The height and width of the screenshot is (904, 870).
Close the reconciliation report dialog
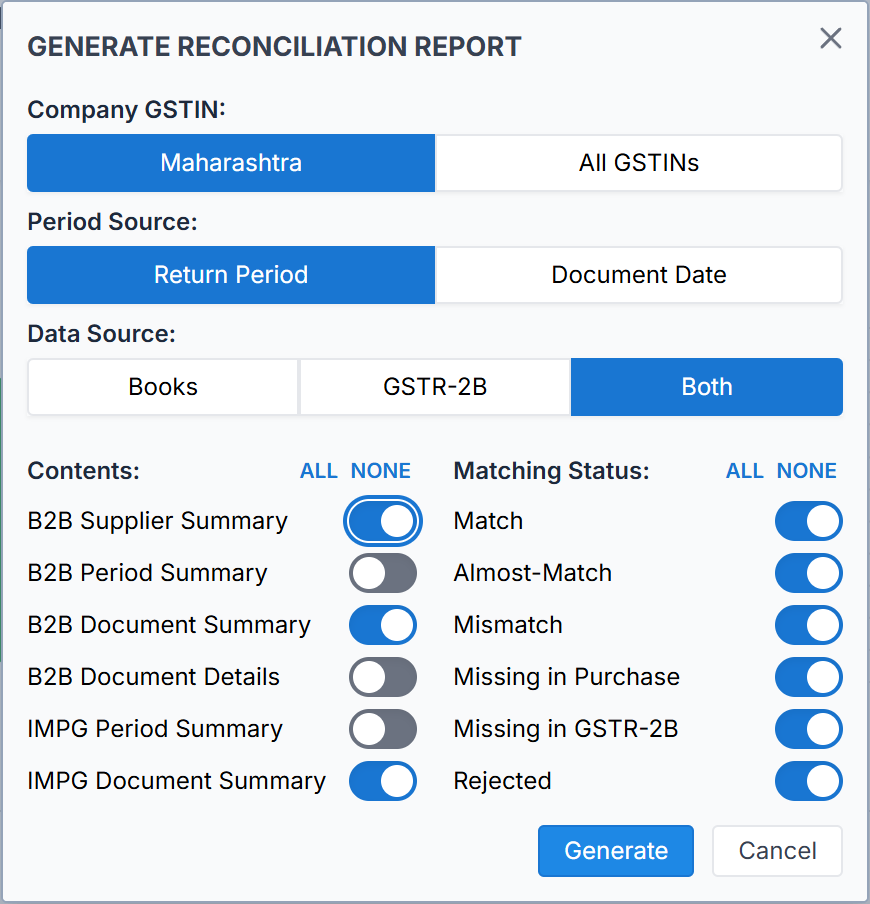pyautogui.click(x=830, y=39)
